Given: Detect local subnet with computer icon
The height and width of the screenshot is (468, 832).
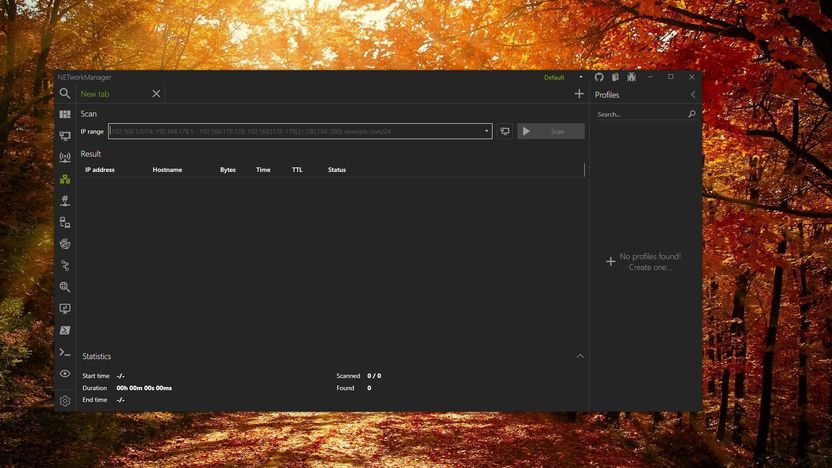Looking at the screenshot, I should [x=505, y=131].
